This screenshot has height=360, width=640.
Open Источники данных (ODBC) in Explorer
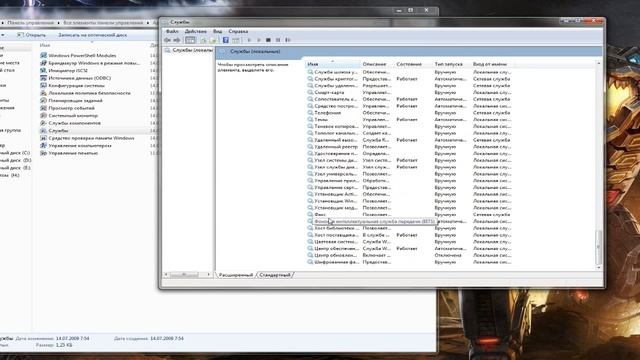(x=76, y=78)
